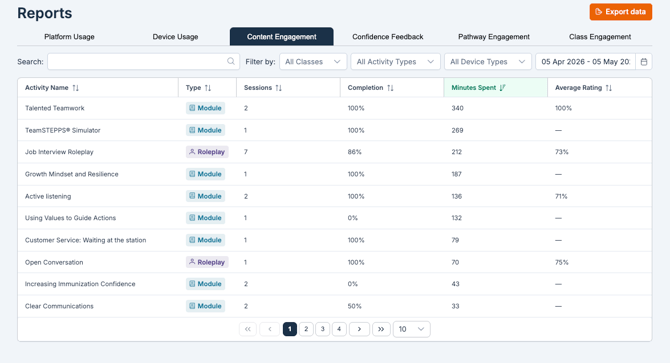Click Module badge for Active listening

point(206,196)
